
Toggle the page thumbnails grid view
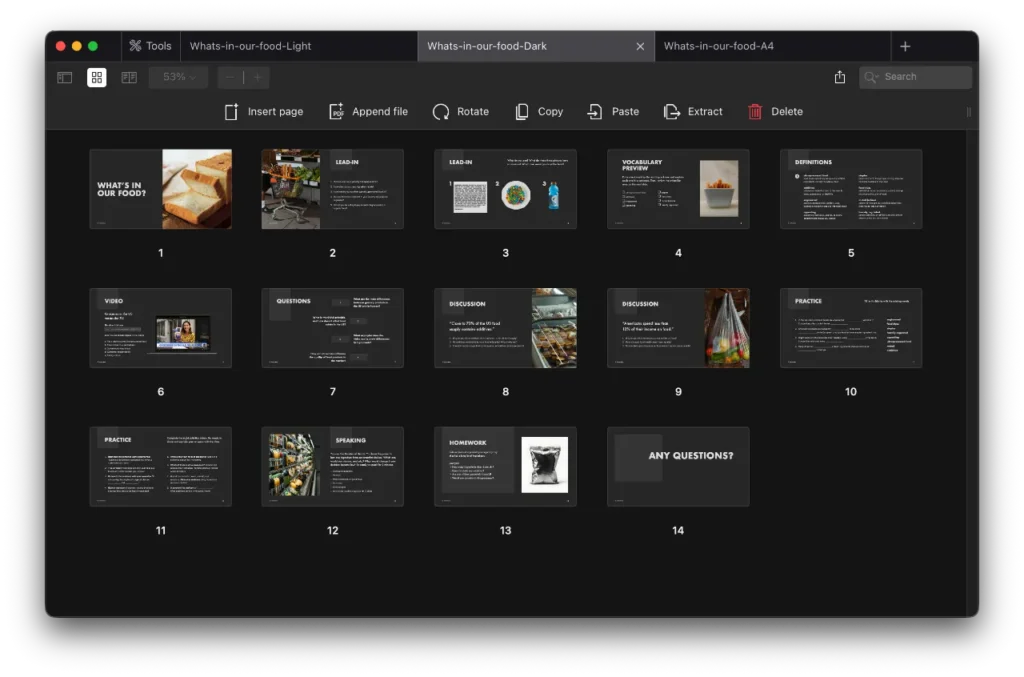coord(97,77)
